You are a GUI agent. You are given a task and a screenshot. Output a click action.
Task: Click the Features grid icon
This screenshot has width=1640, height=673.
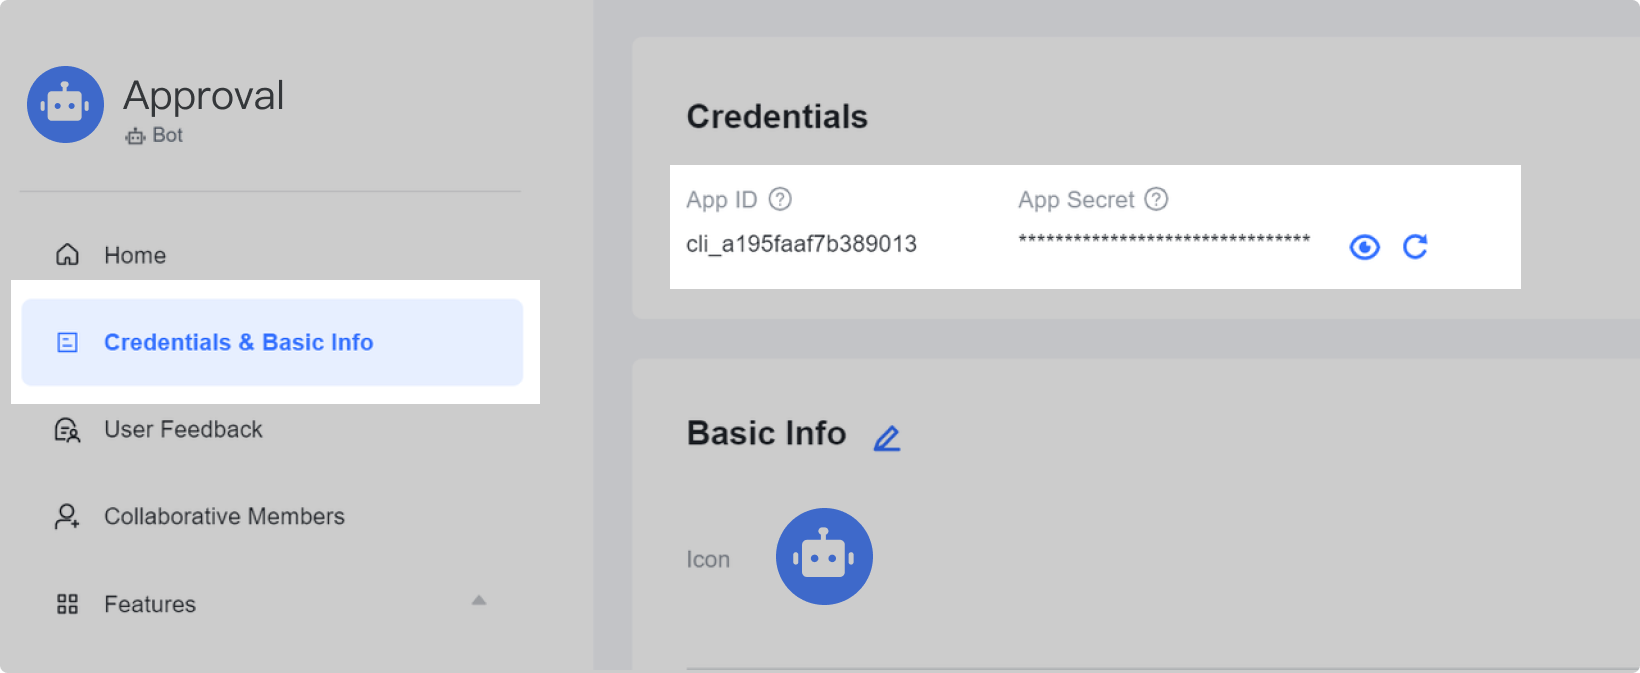pyautogui.click(x=67, y=604)
